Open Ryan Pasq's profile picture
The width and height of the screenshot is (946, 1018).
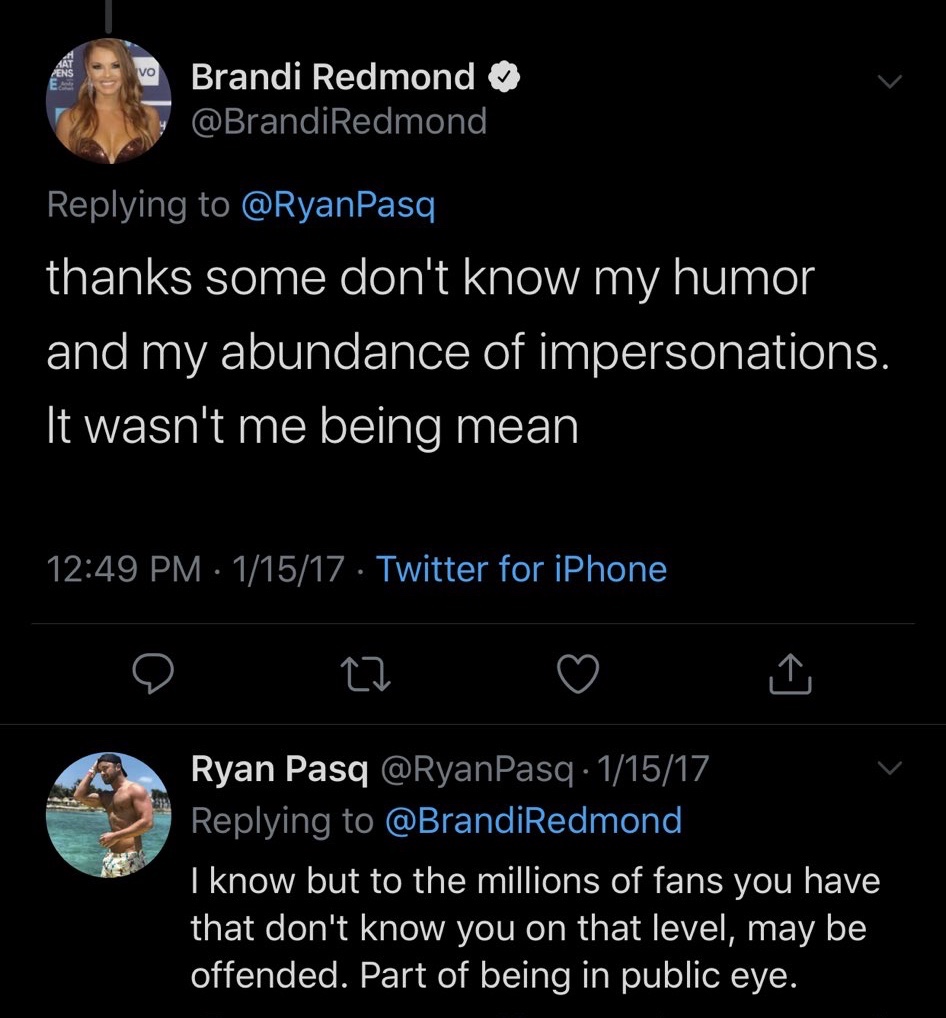pos(109,815)
